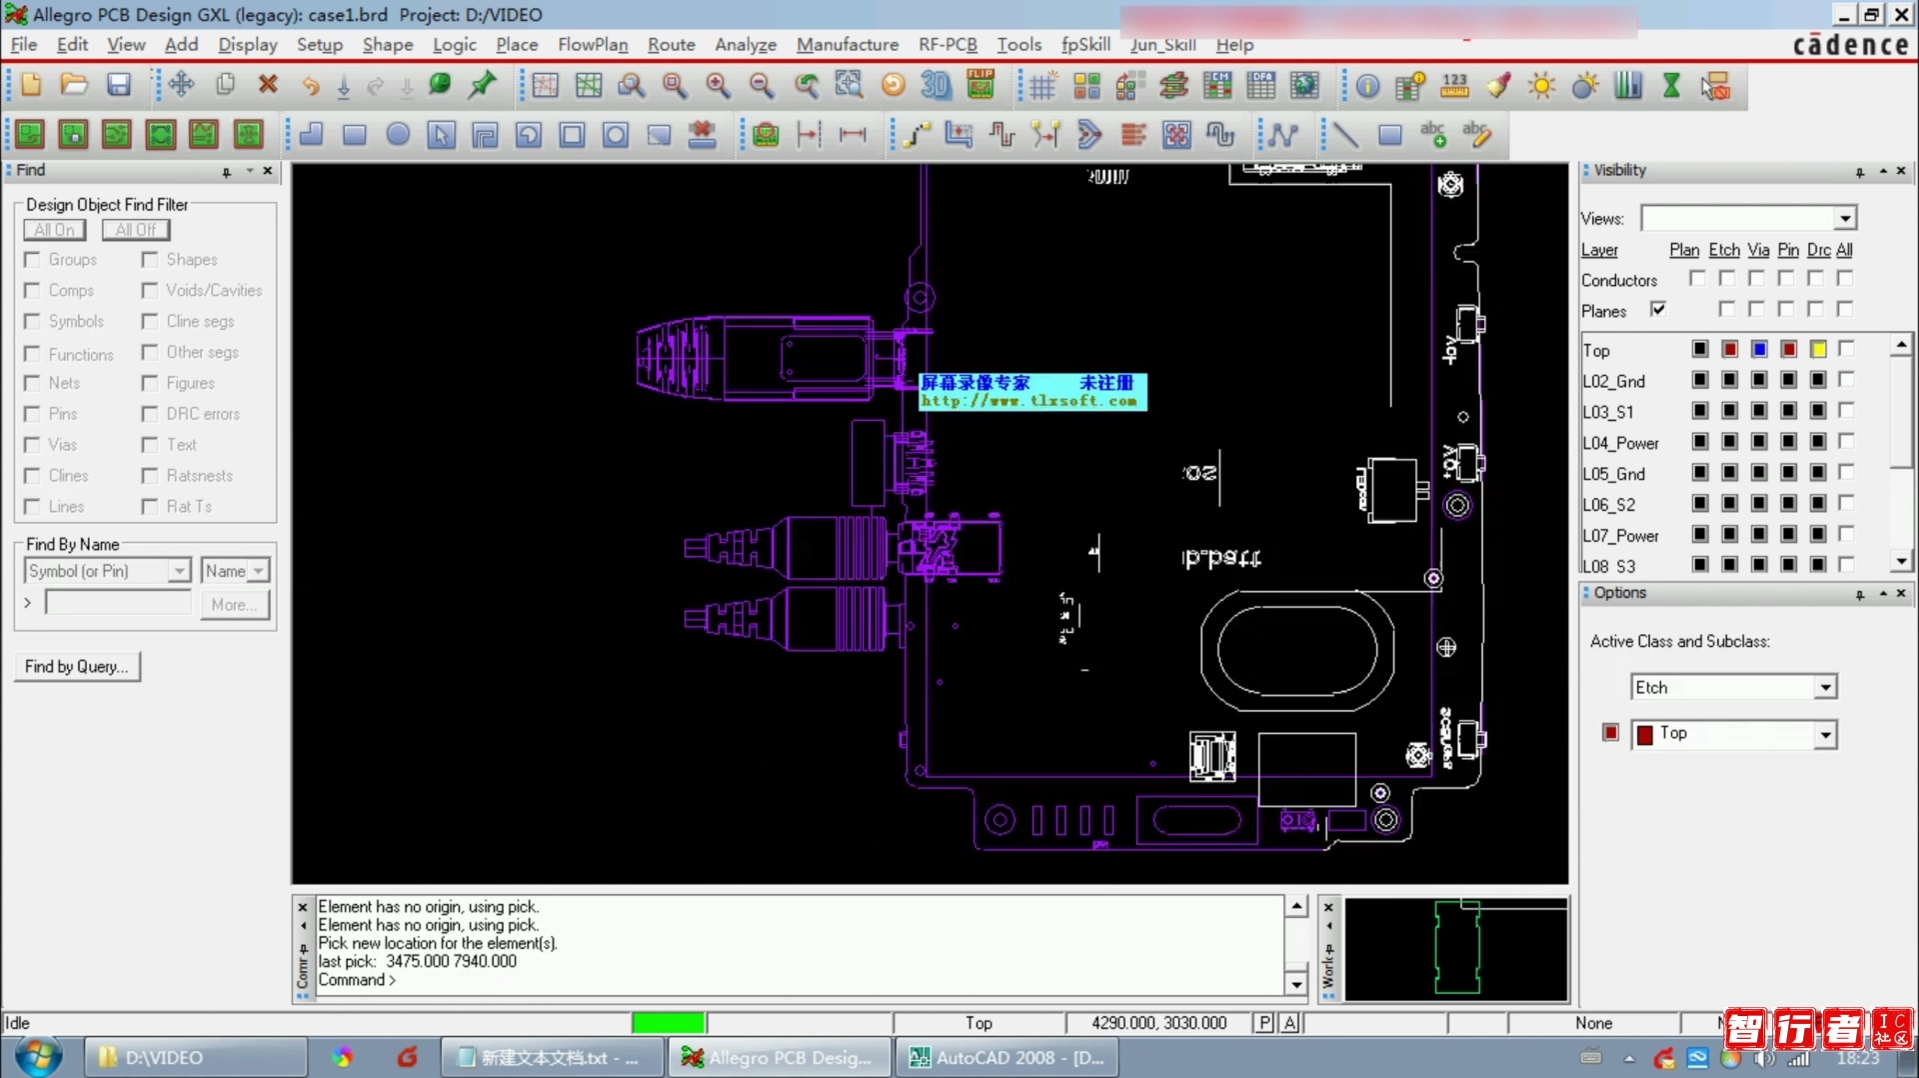Click the blue Top layer Via swatch
Screen dimensions: 1919x1078
coord(1759,349)
